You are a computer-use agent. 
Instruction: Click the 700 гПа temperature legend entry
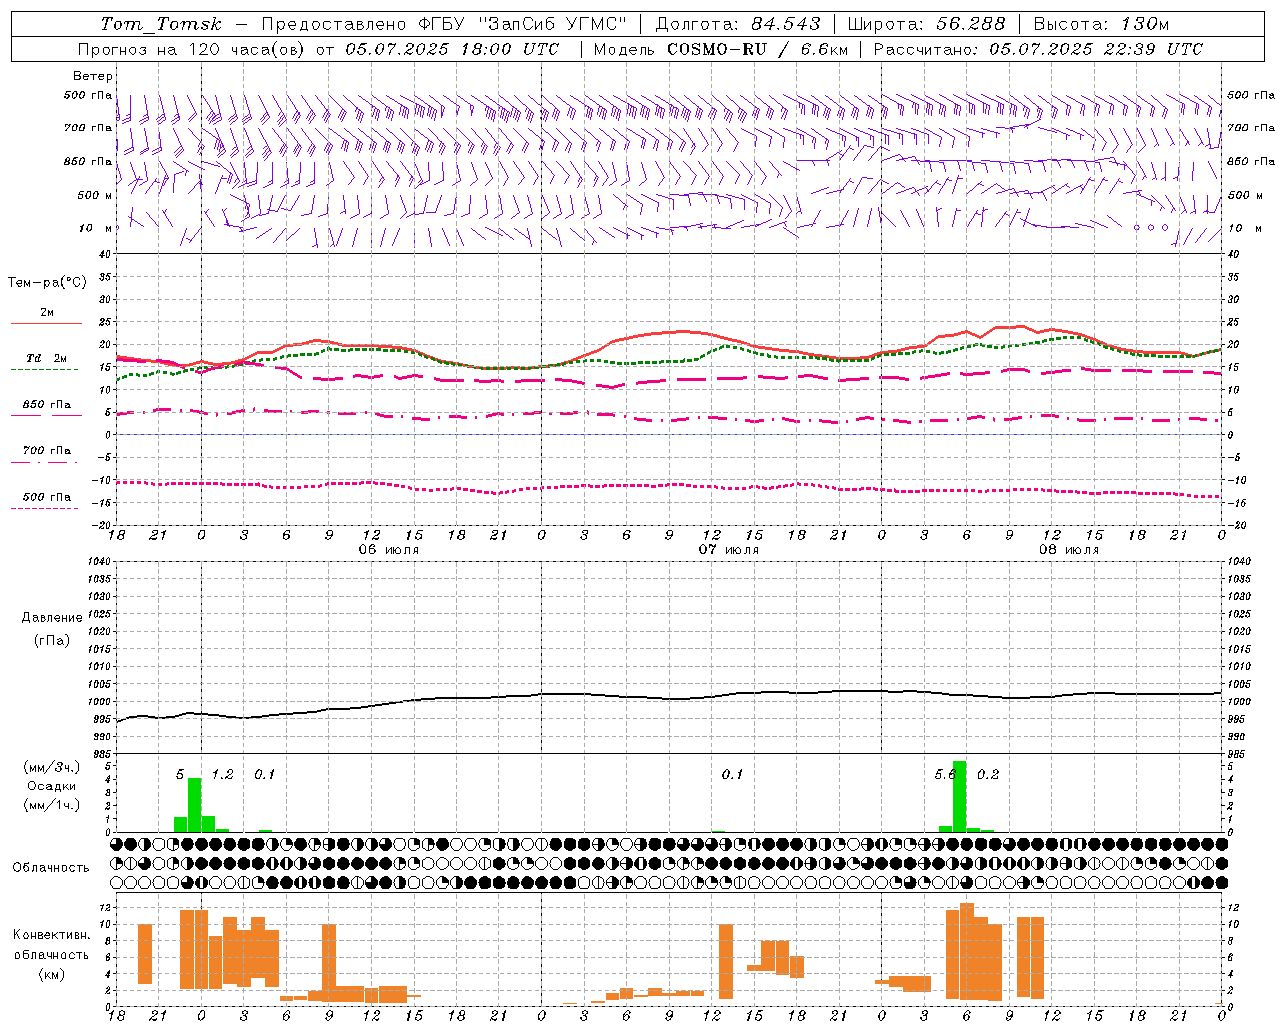pos(47,451)
